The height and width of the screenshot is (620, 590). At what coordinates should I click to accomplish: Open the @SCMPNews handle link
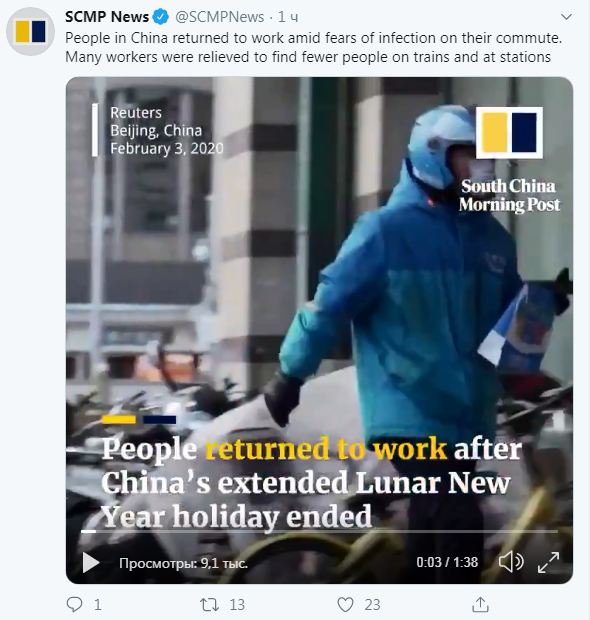pos(219,17)
